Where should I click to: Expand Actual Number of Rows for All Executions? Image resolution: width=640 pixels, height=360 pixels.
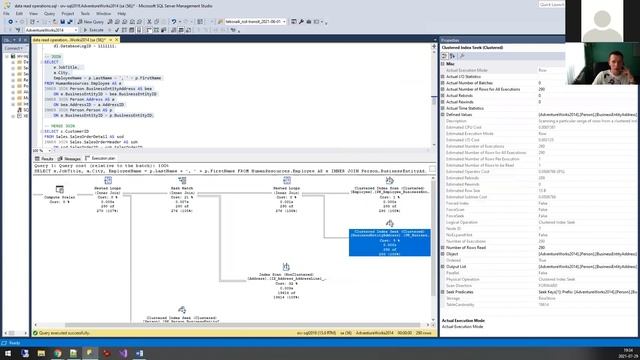pos(443,89)
